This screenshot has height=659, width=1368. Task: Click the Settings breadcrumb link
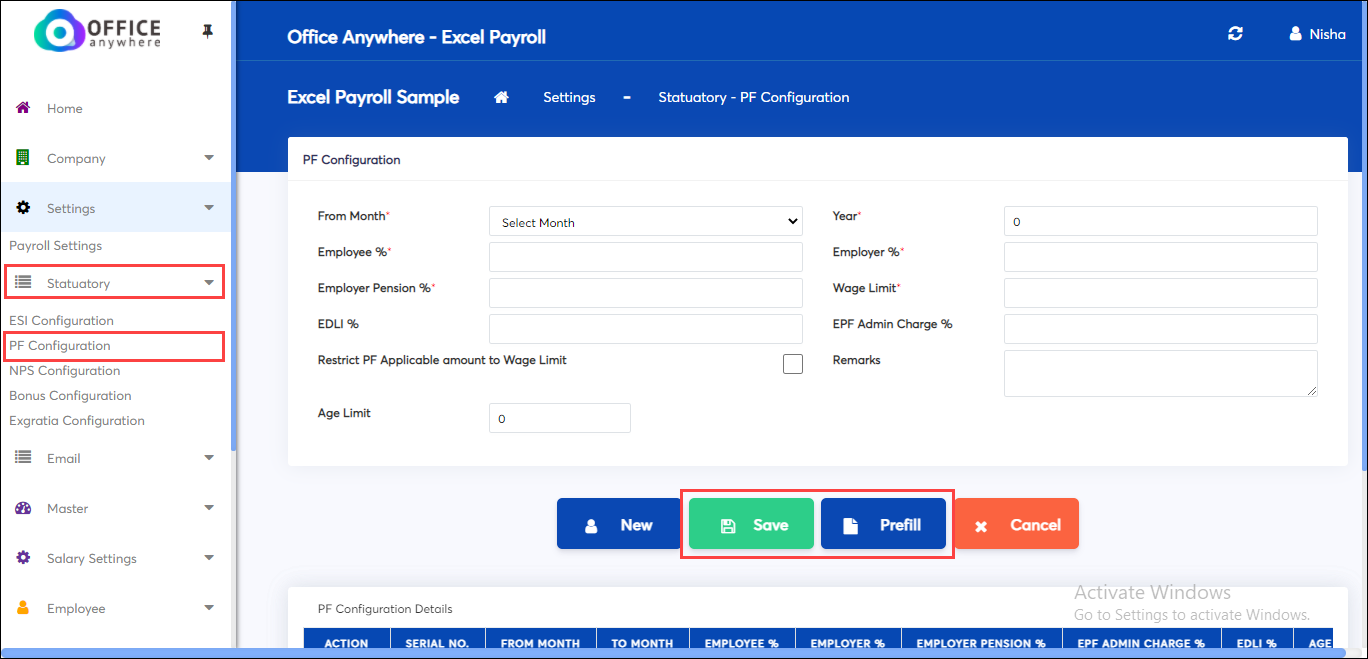(x=569, y=97)
